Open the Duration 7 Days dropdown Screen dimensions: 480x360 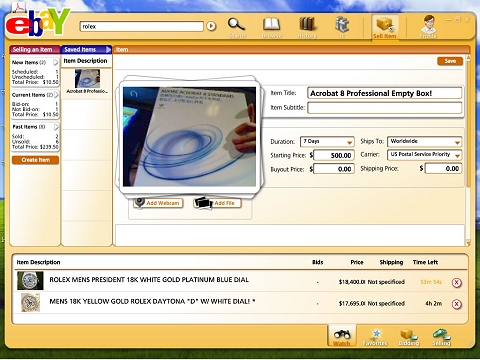327,142
